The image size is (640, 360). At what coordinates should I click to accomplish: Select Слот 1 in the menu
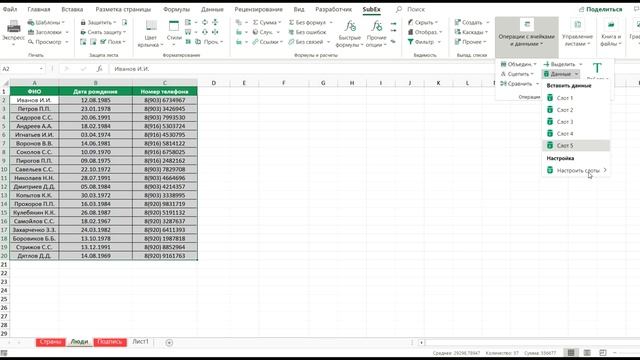pos(576,98)
